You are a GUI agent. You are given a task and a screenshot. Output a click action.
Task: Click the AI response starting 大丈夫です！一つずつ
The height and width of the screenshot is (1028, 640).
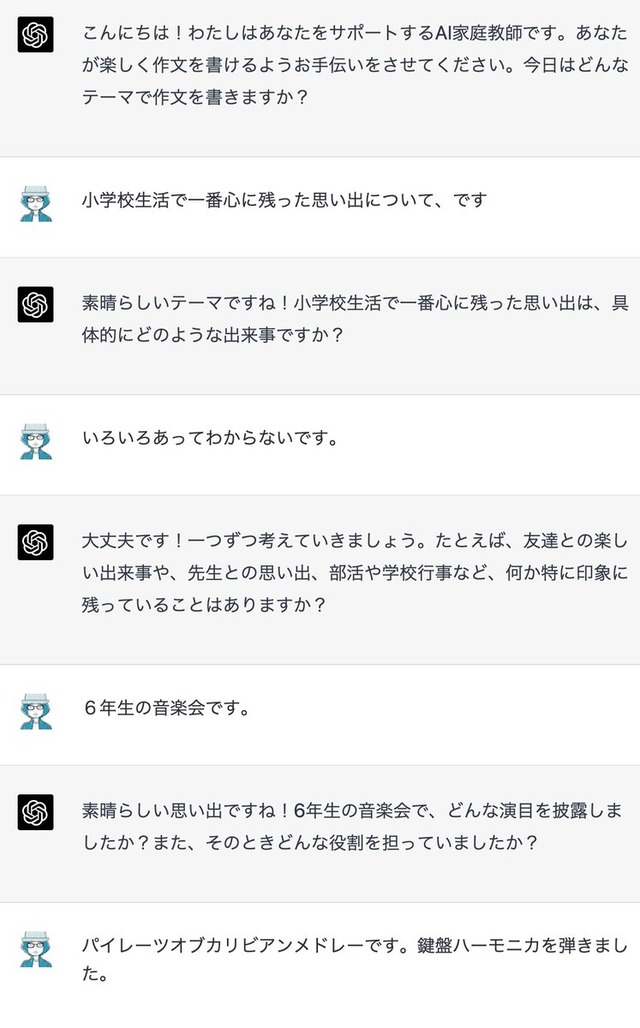pos(355,572)
